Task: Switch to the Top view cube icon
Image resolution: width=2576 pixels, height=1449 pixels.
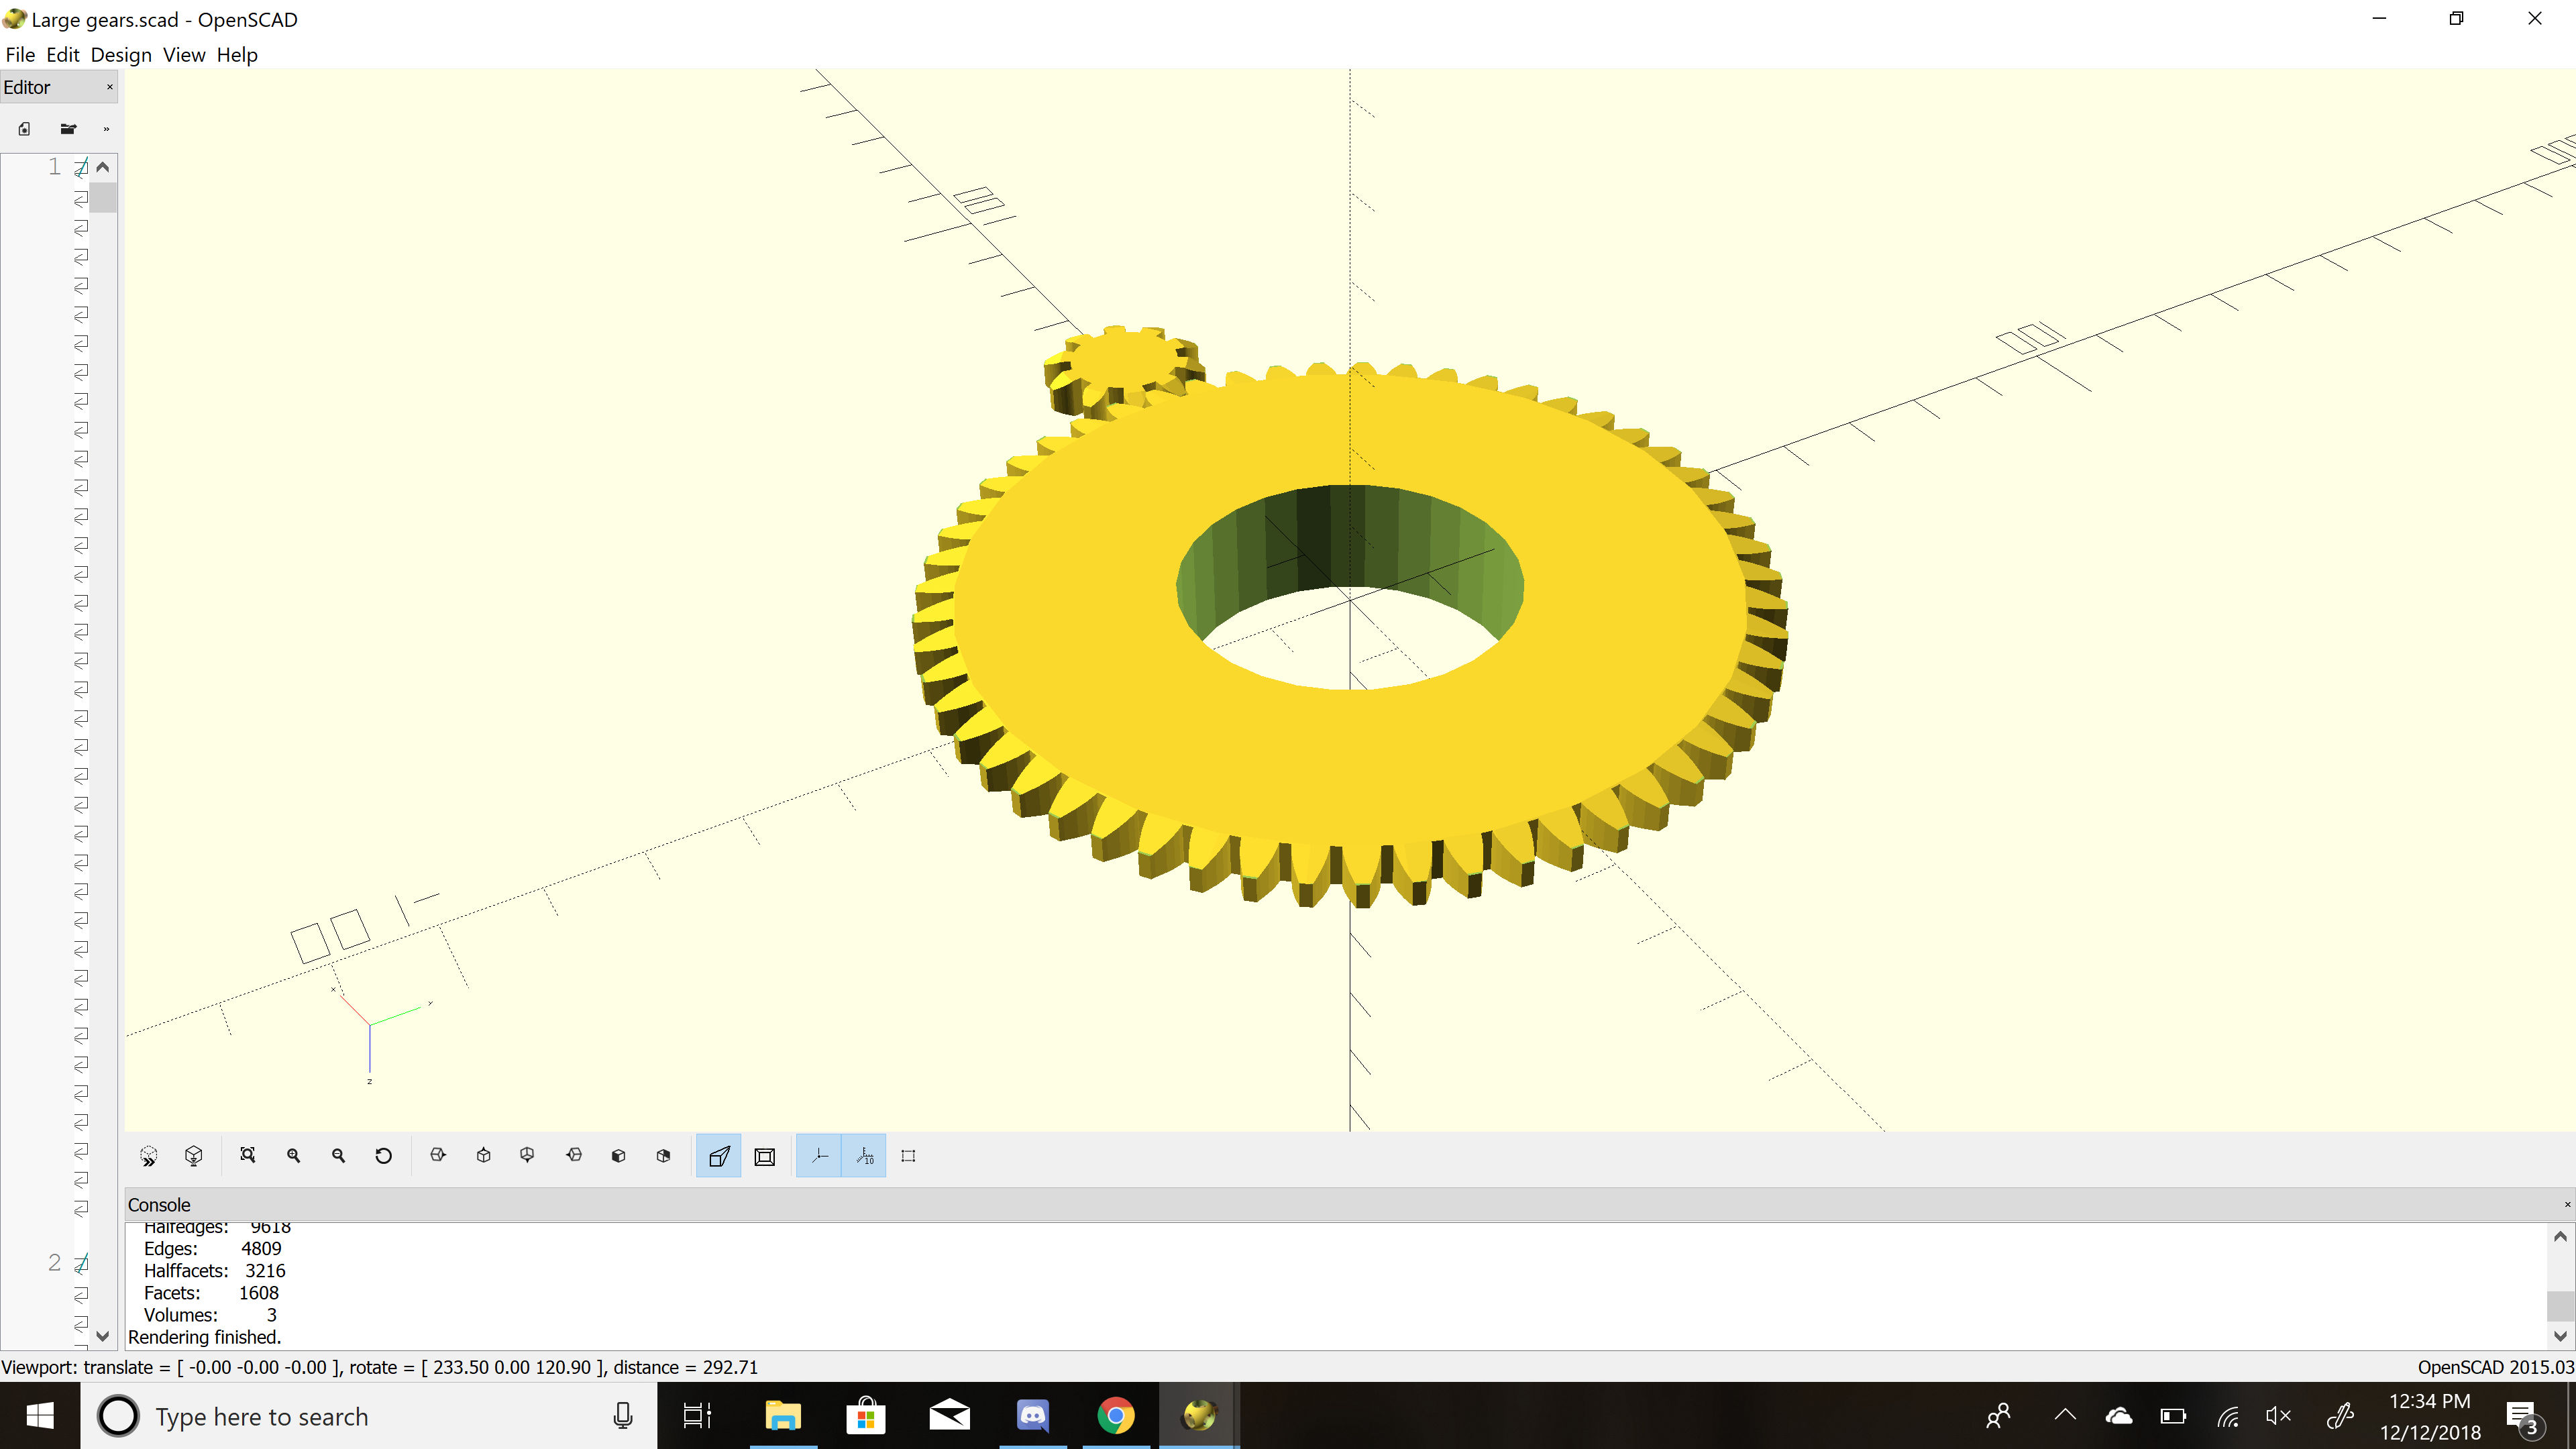Action: click(483, 1156)
